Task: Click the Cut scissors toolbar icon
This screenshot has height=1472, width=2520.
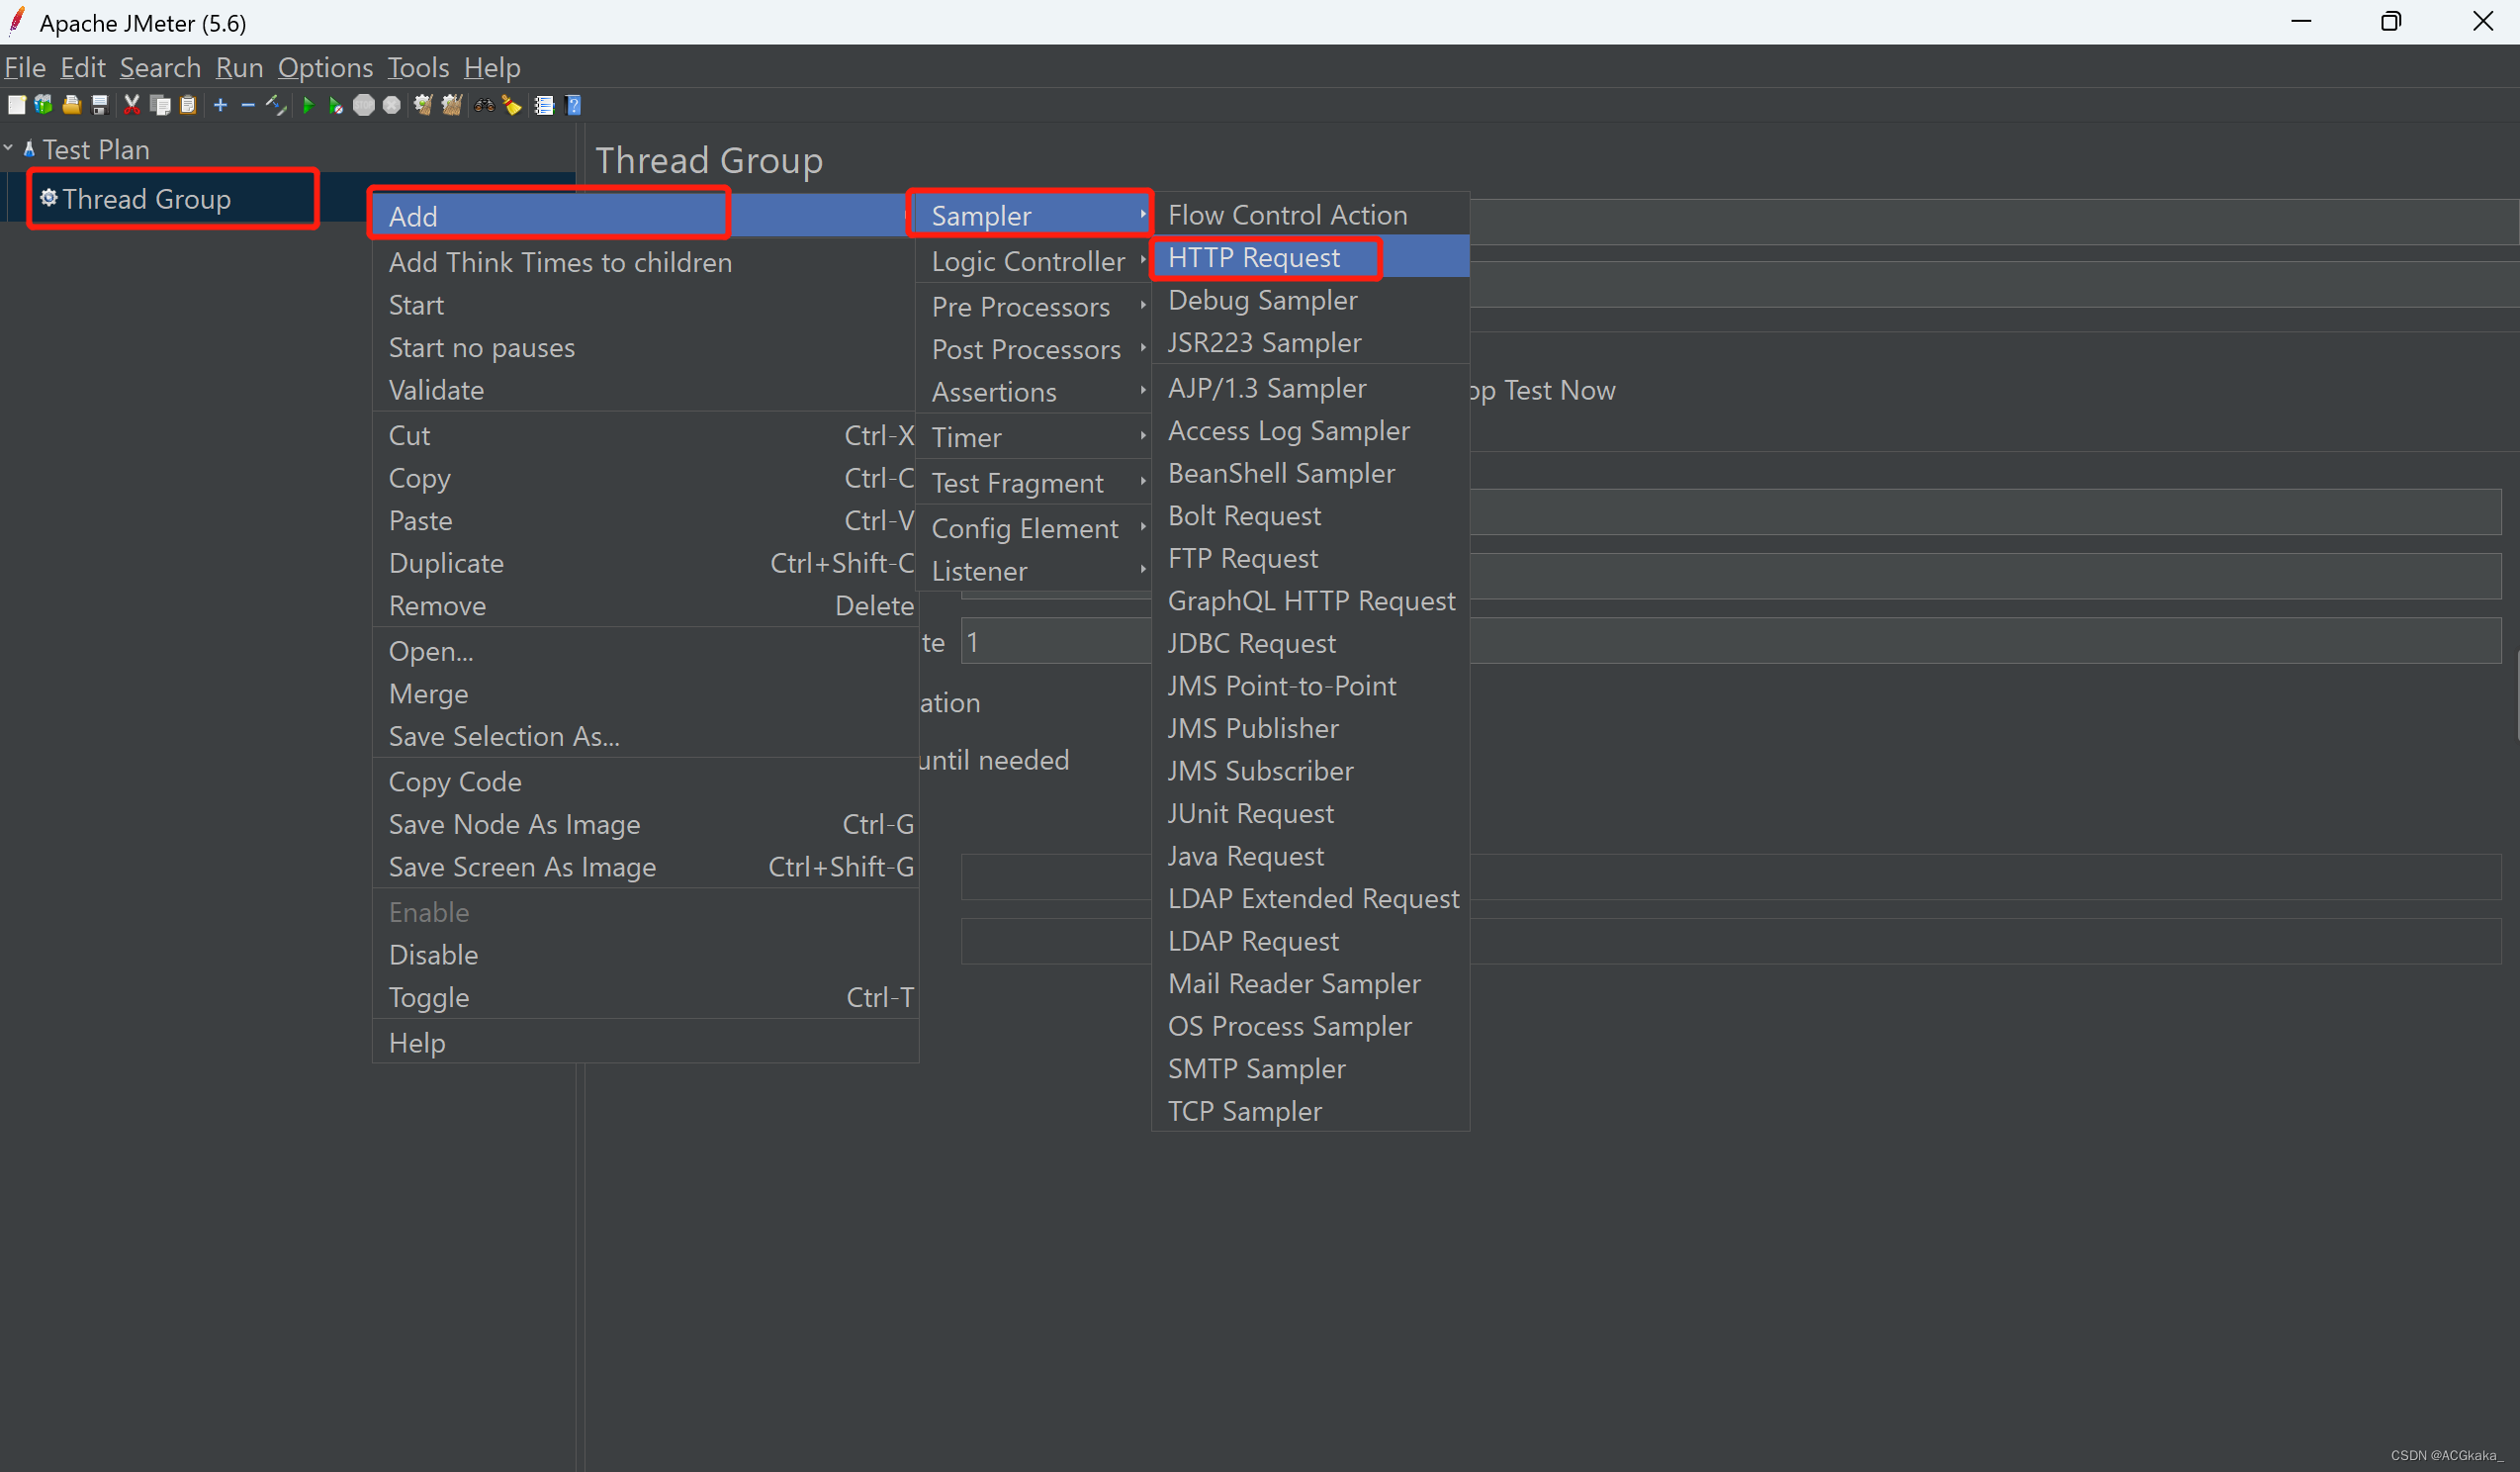Action: click(131, 105)
